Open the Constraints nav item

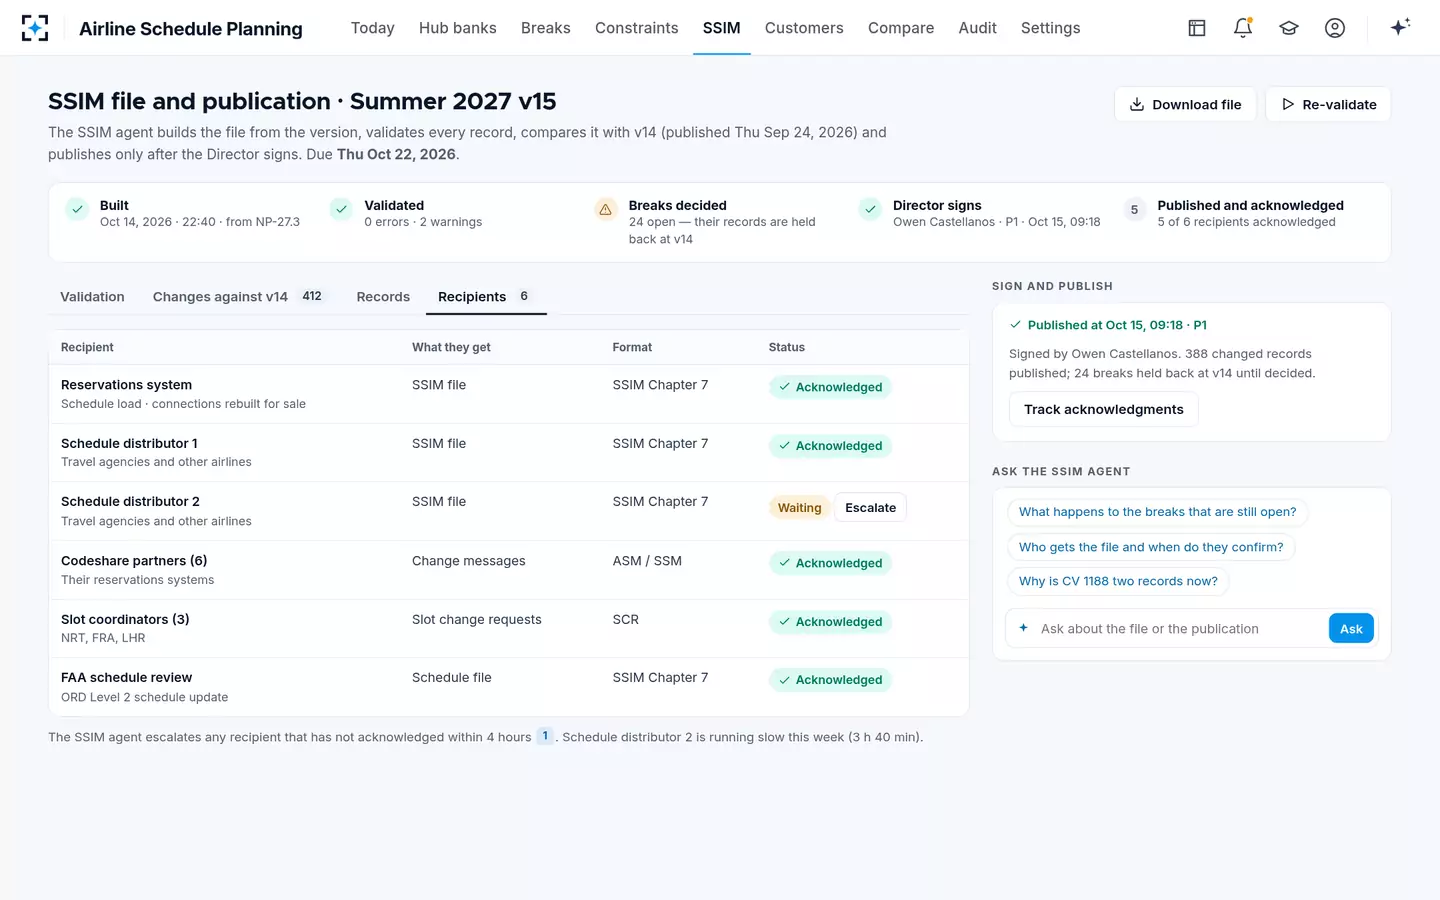pos(637,28)
